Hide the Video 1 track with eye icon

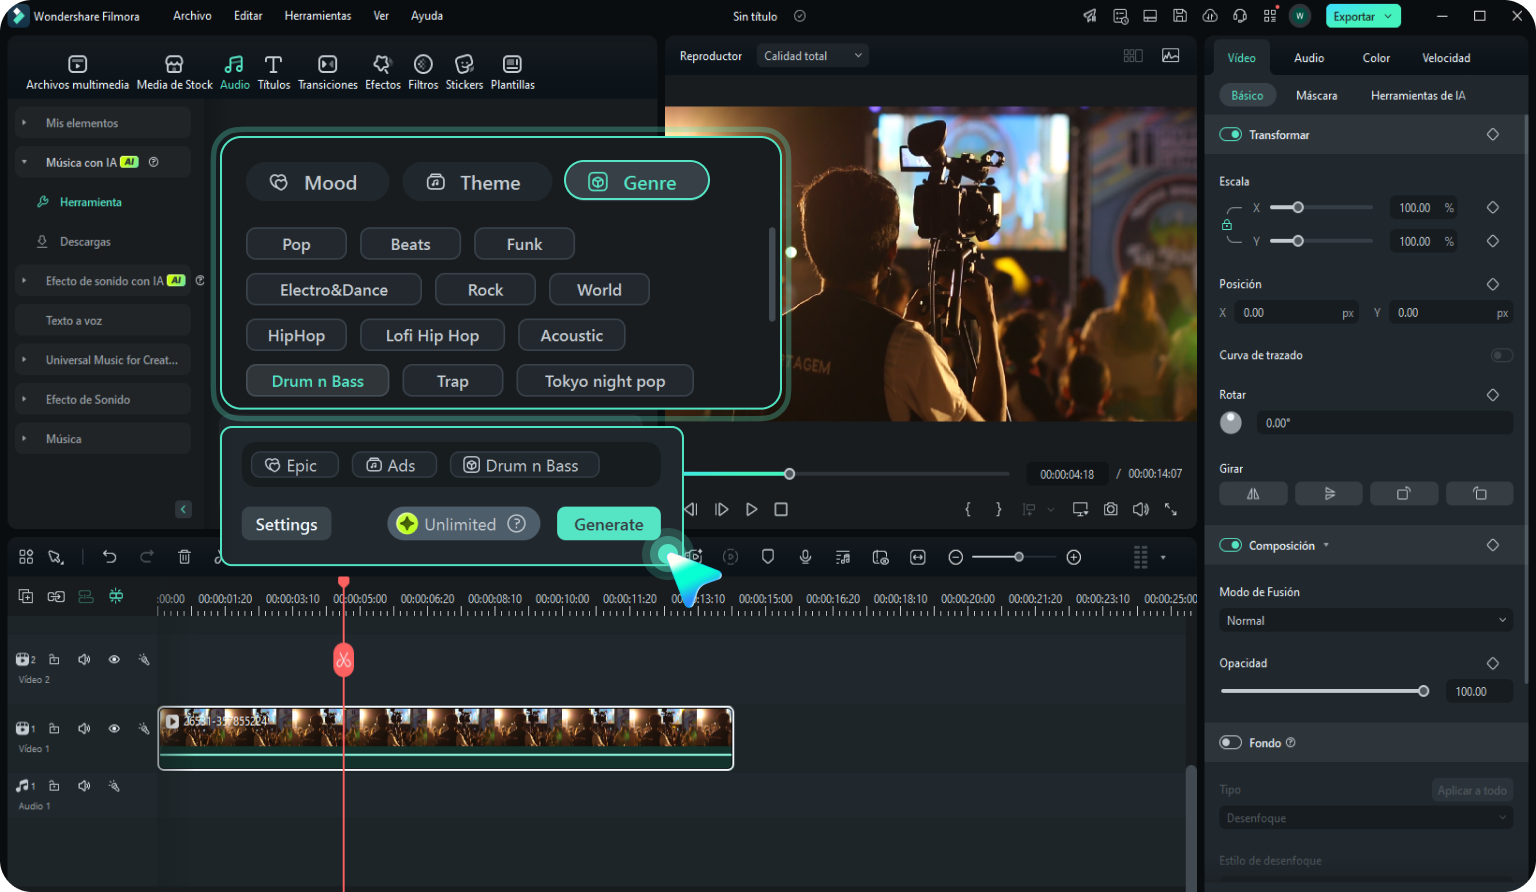coord(114,728)
